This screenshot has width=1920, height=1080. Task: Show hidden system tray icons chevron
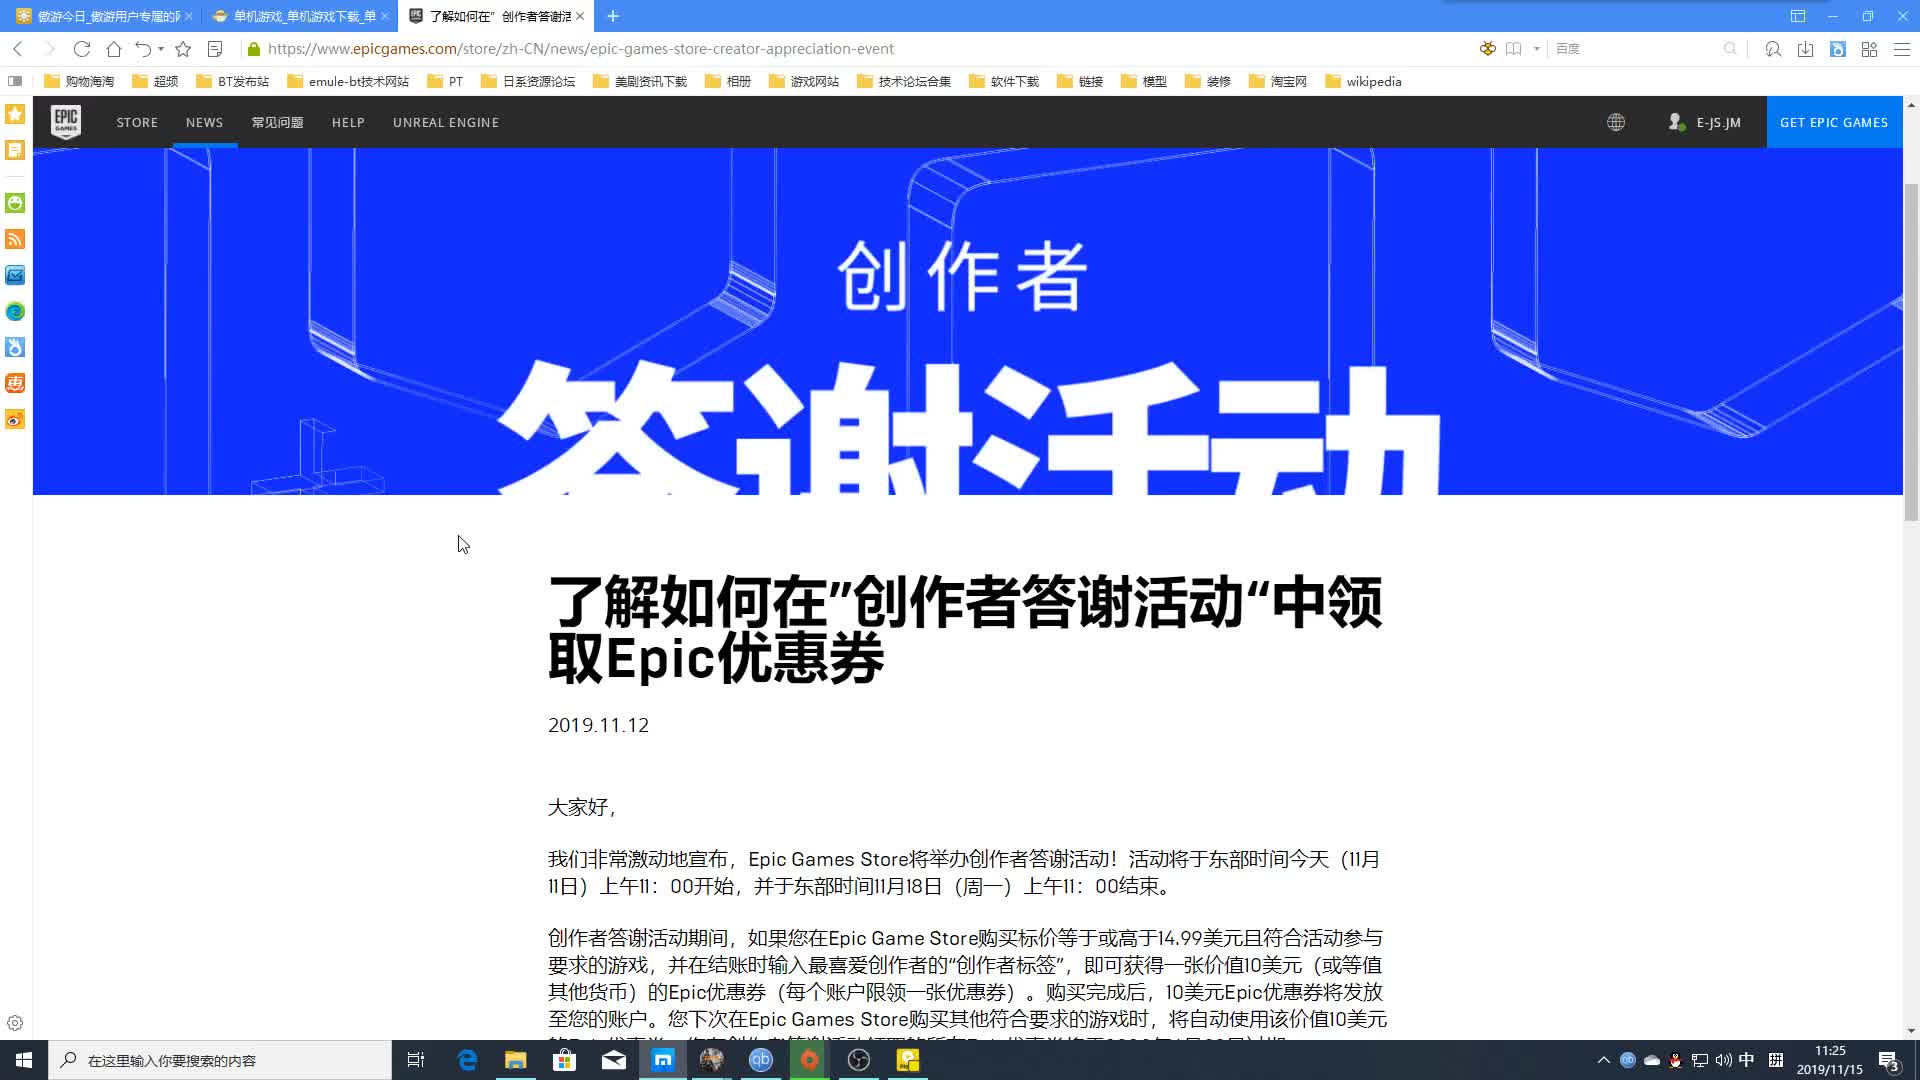click(x=1604, y=1060)
